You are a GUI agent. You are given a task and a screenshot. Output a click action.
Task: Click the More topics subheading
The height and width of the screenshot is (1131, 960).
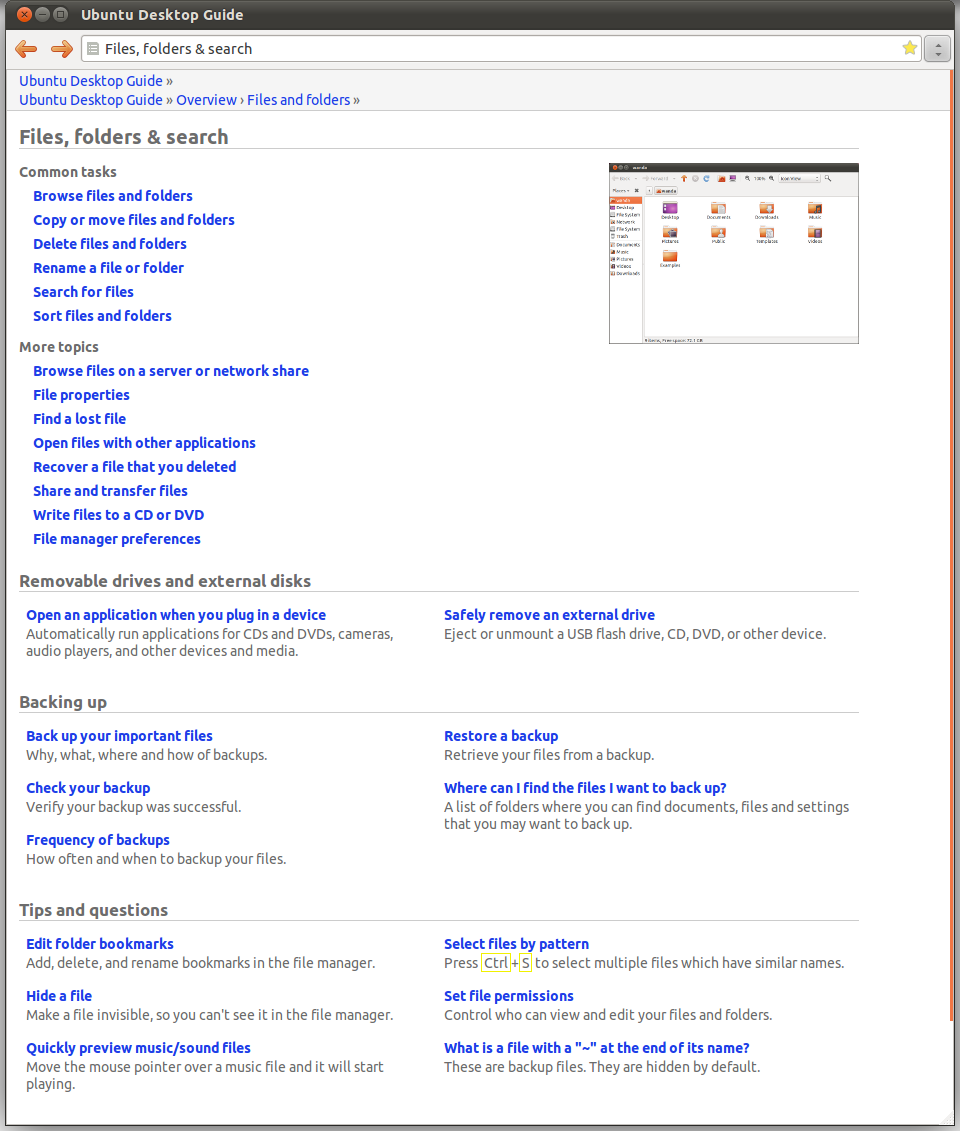pyautogui.click(x=59, y=347)
